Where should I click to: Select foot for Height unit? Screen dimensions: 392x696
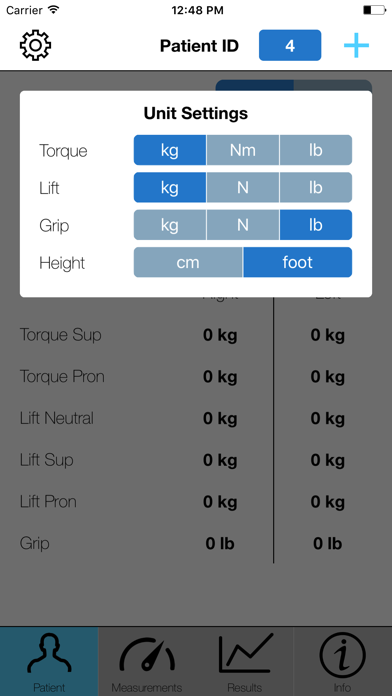pyautogui.click(x=297, y=262)
